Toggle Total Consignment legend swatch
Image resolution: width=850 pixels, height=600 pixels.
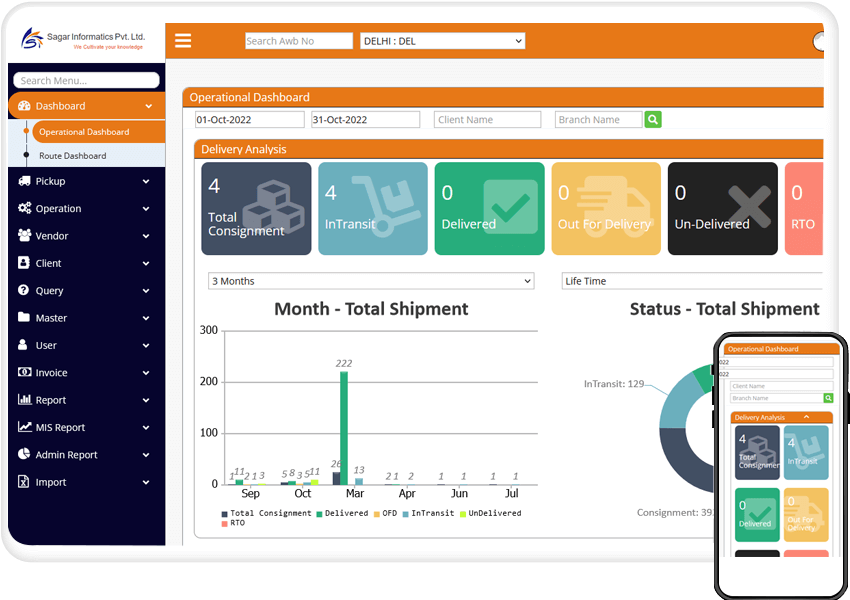[x=224, y=514]
